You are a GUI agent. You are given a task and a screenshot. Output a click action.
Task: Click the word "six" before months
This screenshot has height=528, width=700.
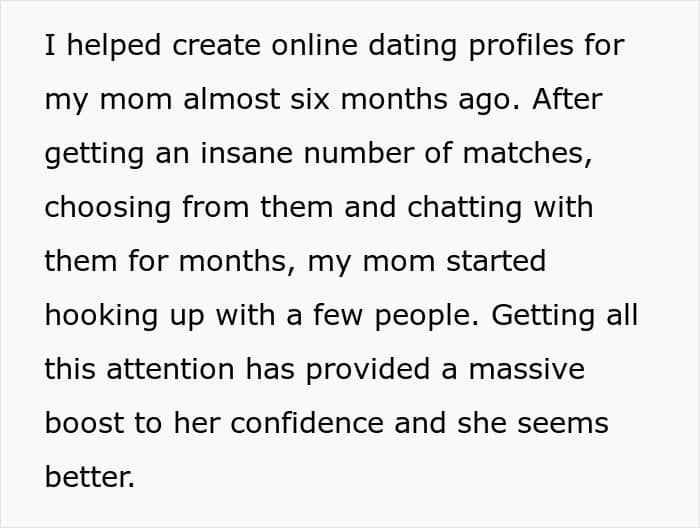pos(310,99)
